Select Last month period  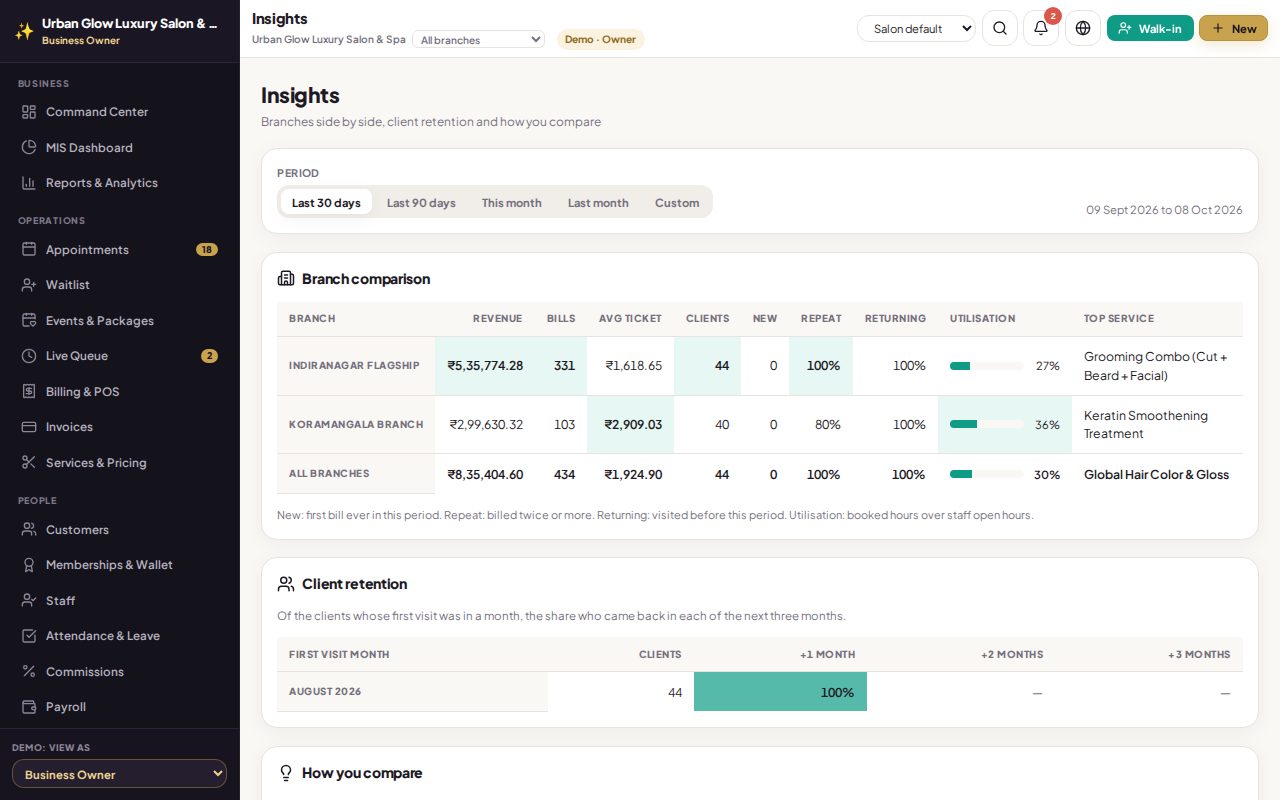[x=598, y=202]
